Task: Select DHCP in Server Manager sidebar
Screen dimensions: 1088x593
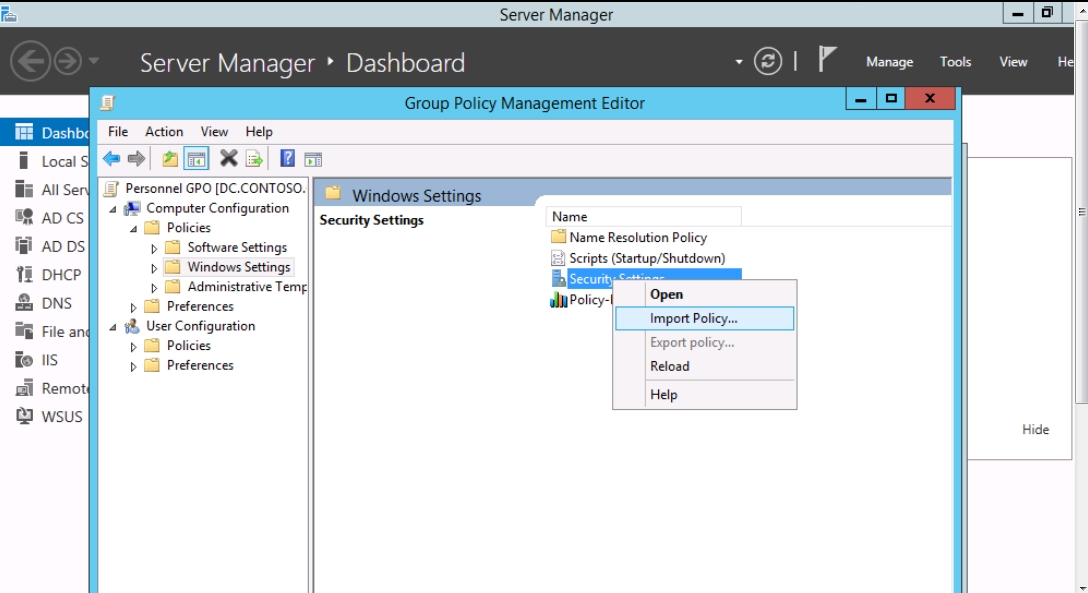Action: pos(61,274)
